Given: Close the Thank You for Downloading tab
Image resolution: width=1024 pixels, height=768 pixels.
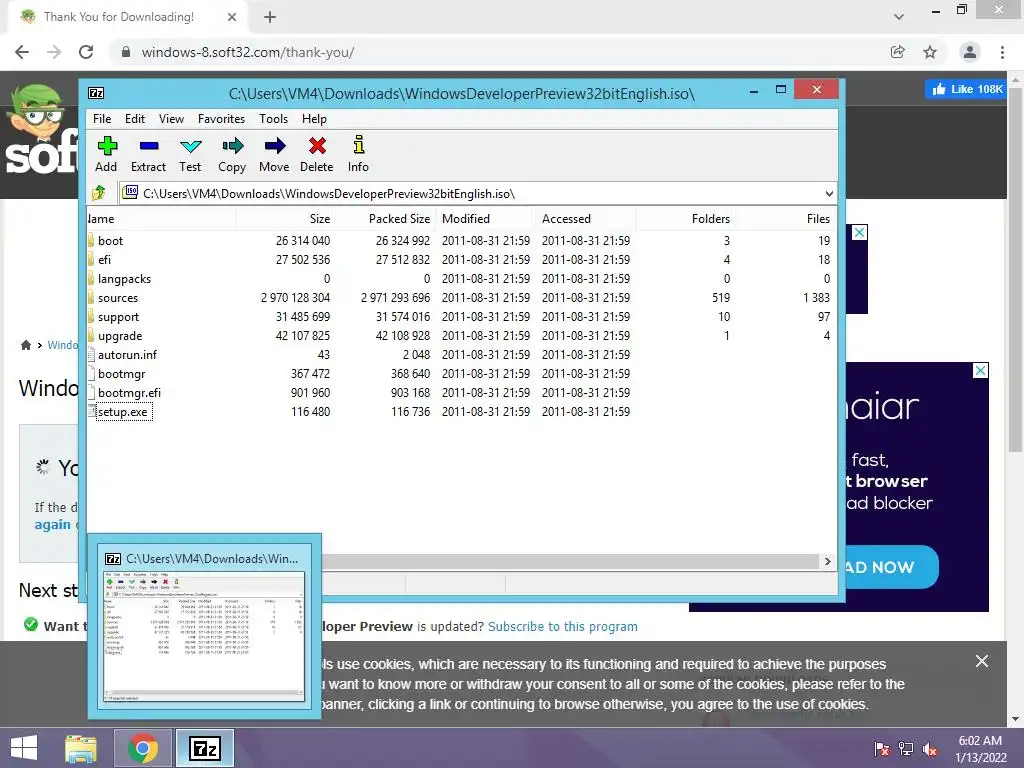Looking at the screenshot, I should (x=232, y=17).
